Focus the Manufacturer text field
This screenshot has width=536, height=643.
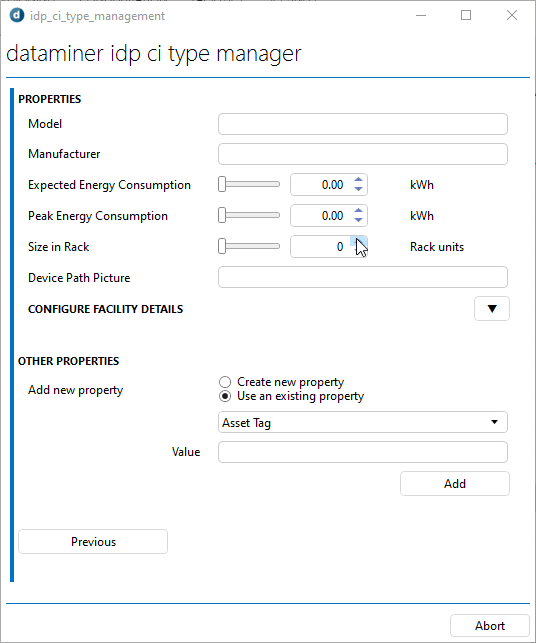coord(363,154)
